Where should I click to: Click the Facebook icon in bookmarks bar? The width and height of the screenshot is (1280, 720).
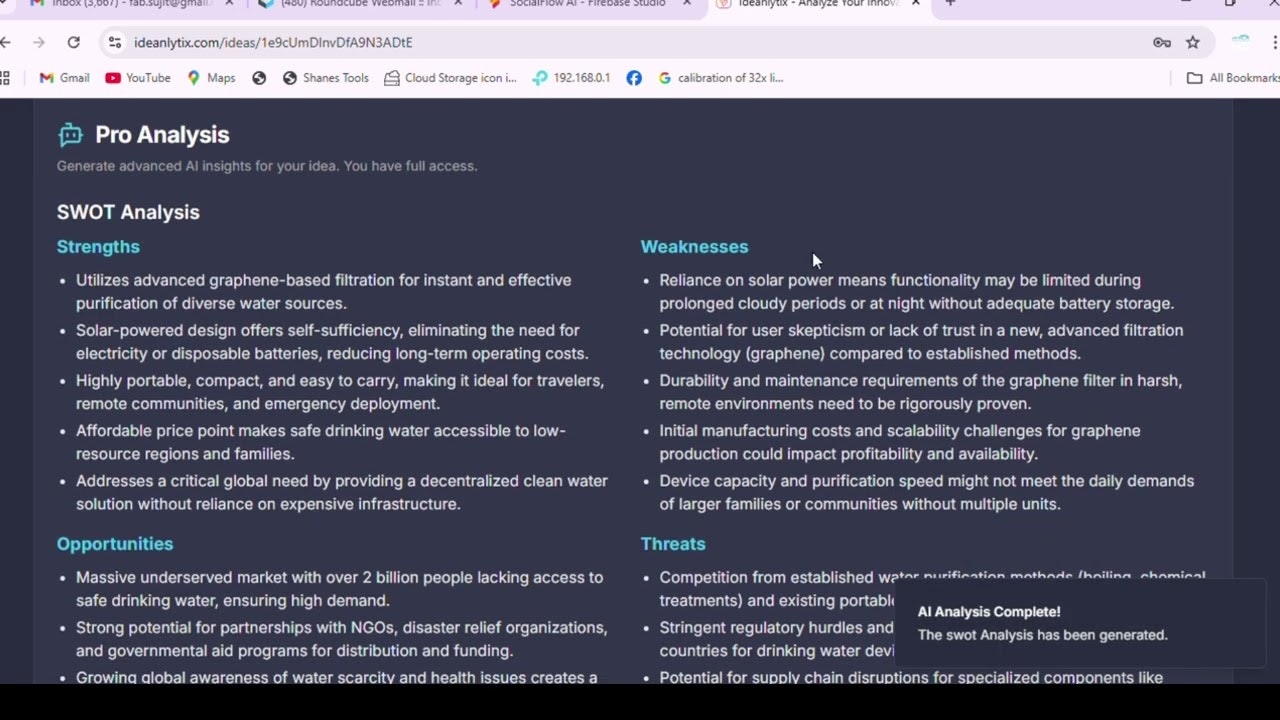[634, 77]
